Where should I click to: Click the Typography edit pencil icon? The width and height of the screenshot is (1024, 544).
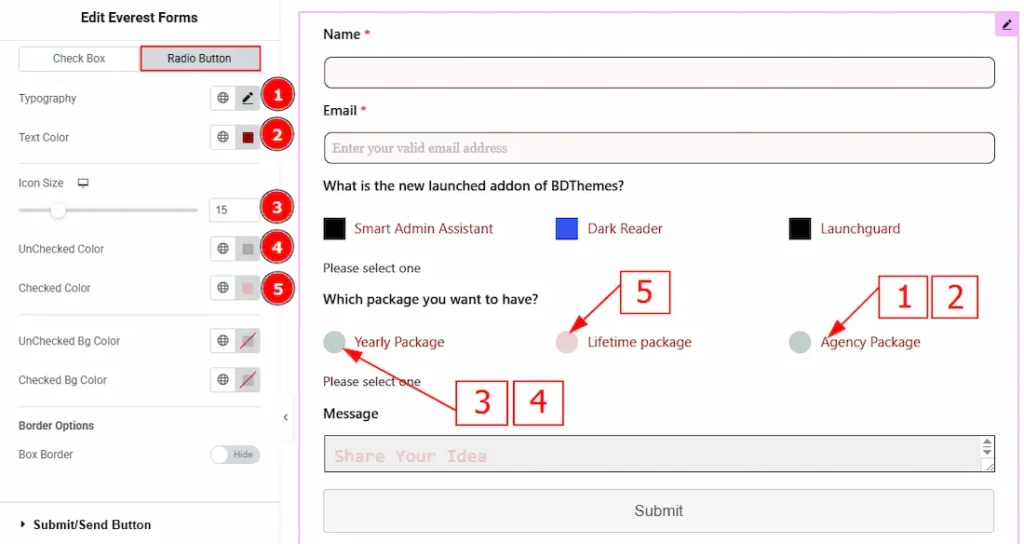[247, 98]
